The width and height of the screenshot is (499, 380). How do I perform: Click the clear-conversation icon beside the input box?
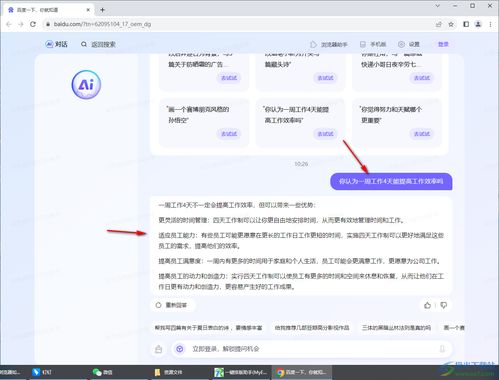[159, 349]
